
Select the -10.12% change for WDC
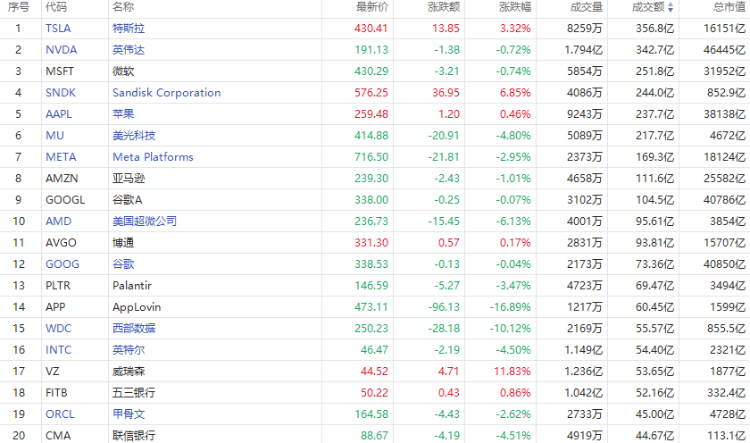510,328
